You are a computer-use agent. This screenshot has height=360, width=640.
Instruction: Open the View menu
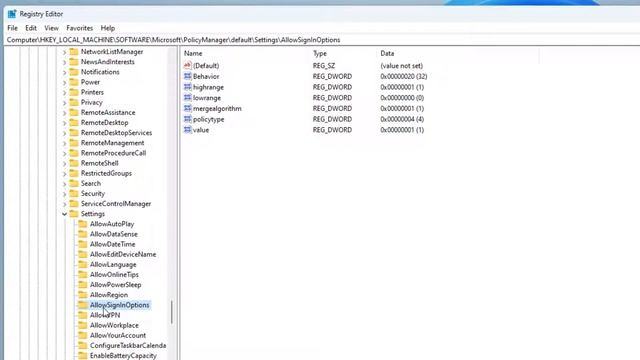click(51, 28)
